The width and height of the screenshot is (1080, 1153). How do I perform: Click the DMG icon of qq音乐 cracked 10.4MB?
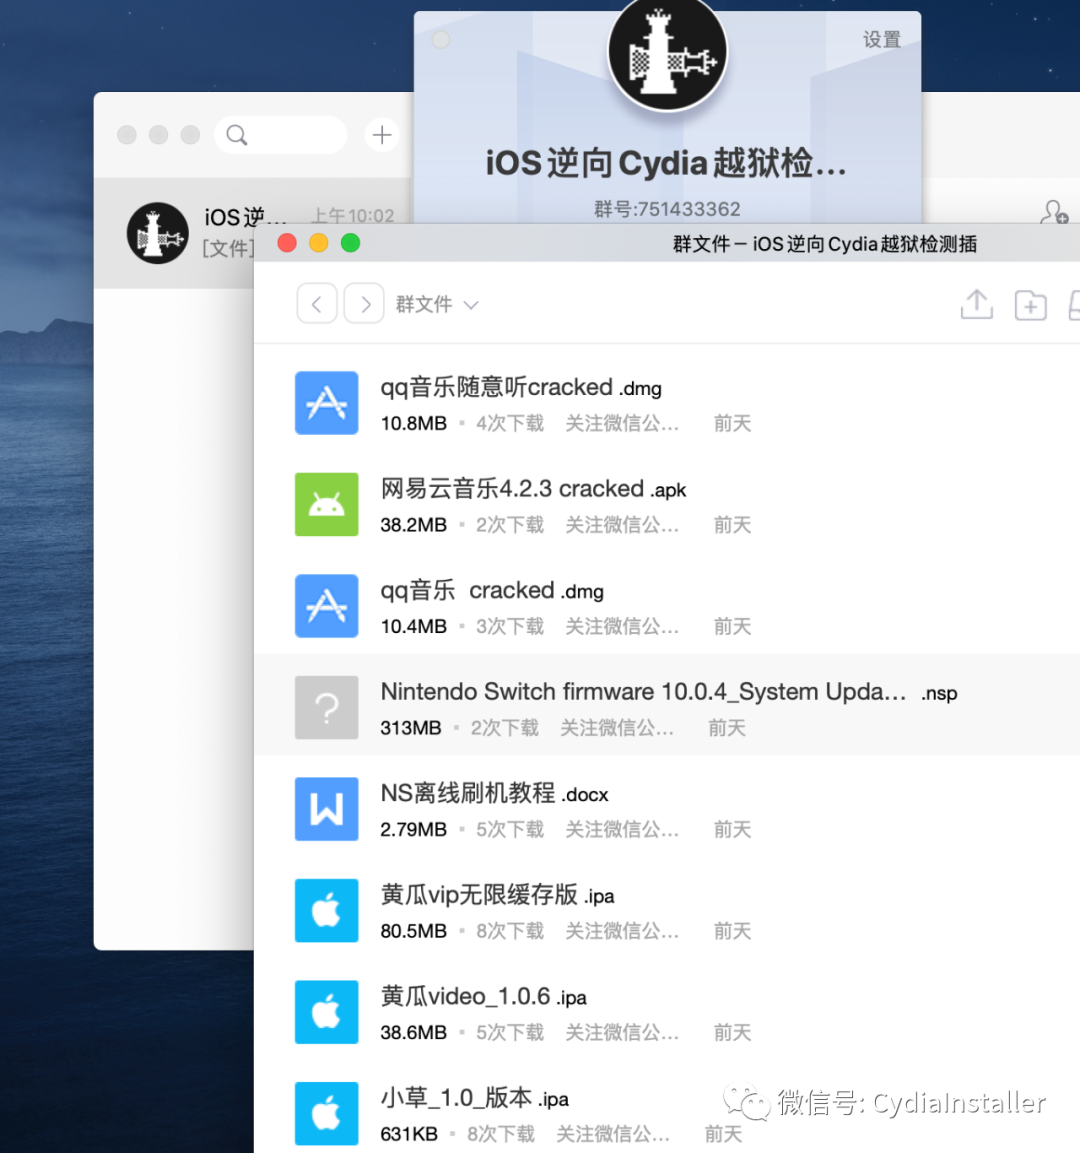pos(326,606)
